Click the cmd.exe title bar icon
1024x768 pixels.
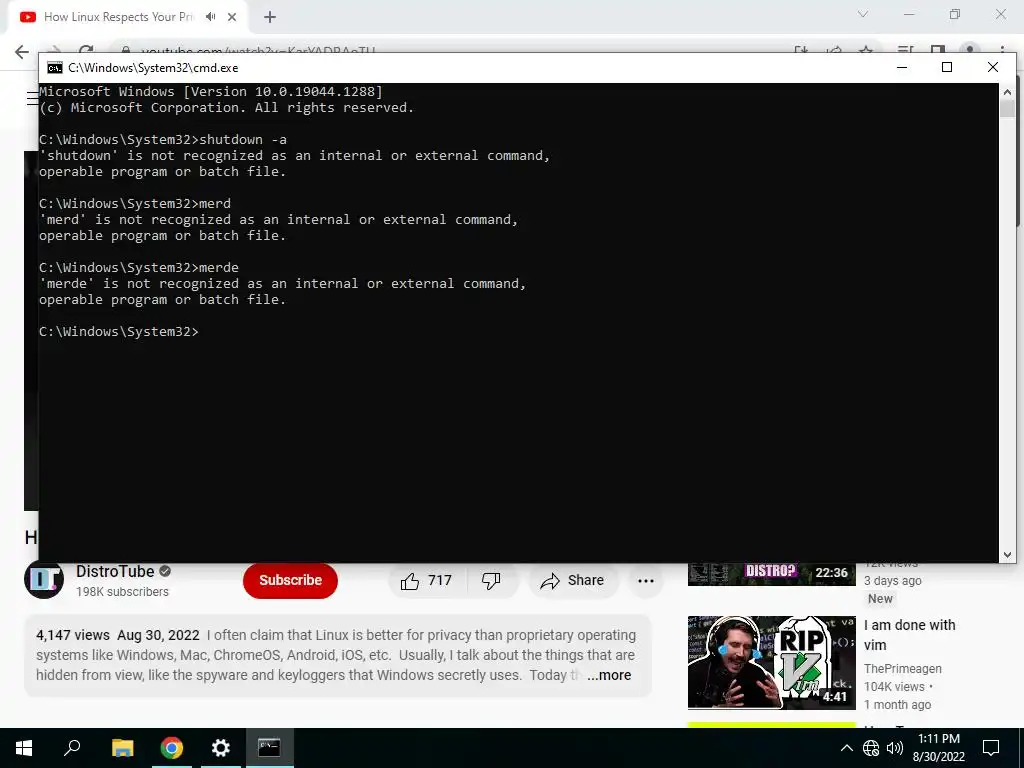click(55, 68)
